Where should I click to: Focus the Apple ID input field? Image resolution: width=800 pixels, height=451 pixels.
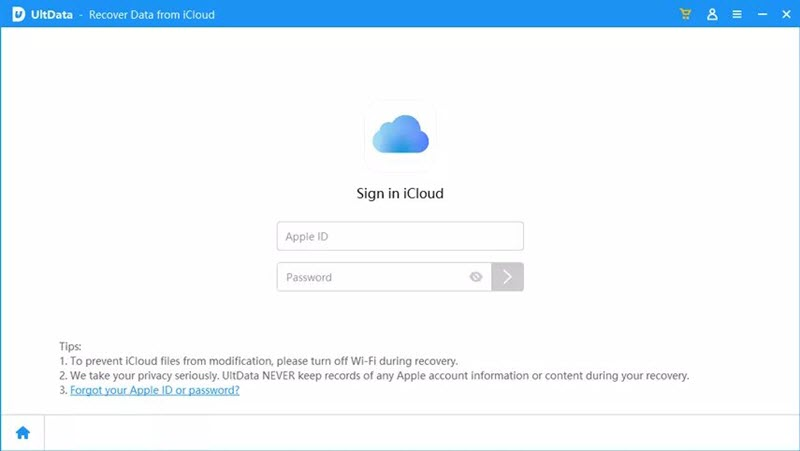400,236
